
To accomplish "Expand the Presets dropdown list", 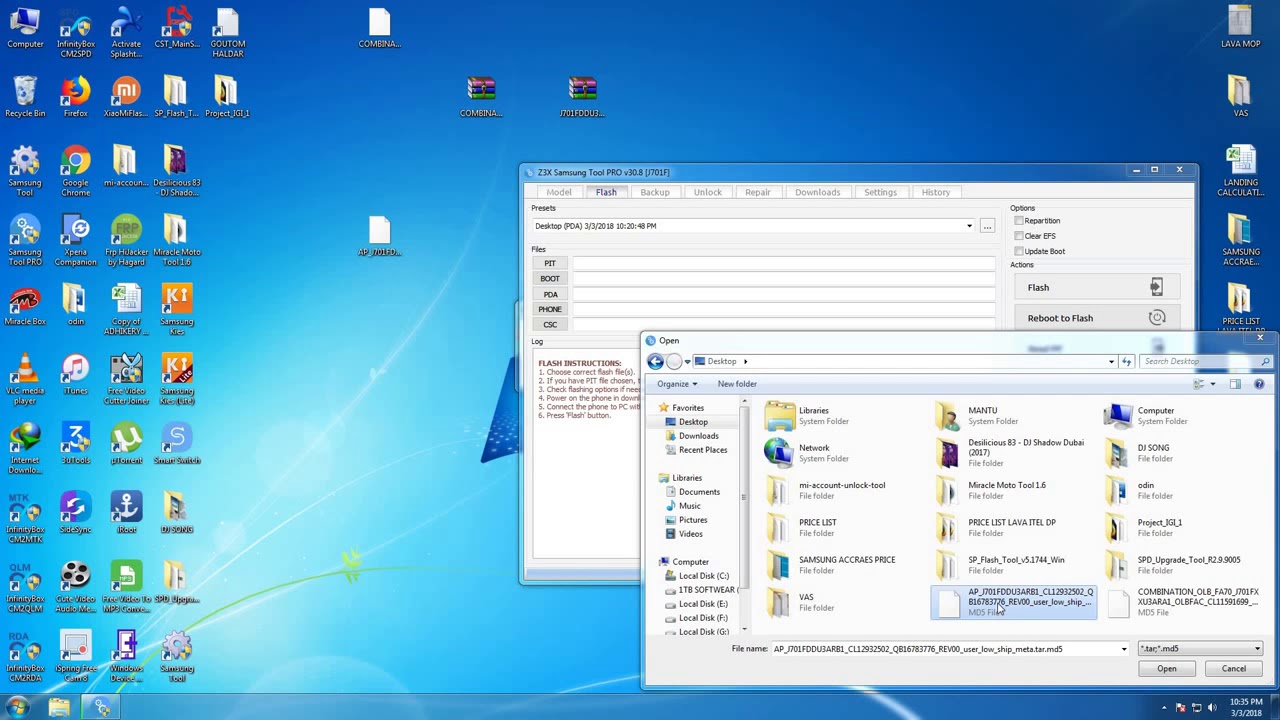I will (969, 226).
